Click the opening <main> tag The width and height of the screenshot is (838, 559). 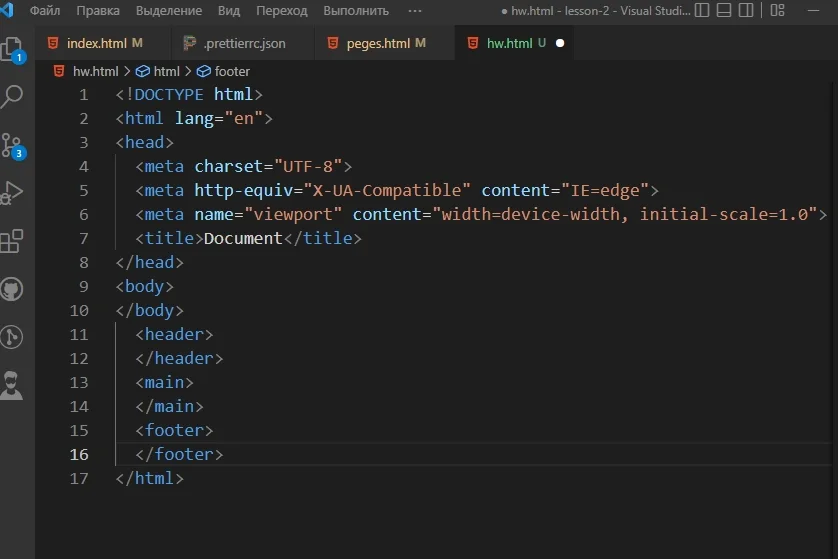point(164,383)
